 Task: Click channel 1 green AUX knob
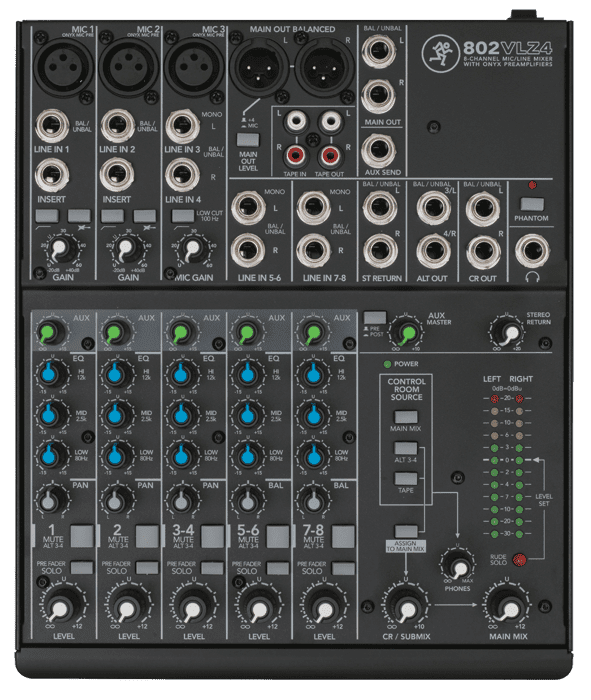[x=50, y=333]
